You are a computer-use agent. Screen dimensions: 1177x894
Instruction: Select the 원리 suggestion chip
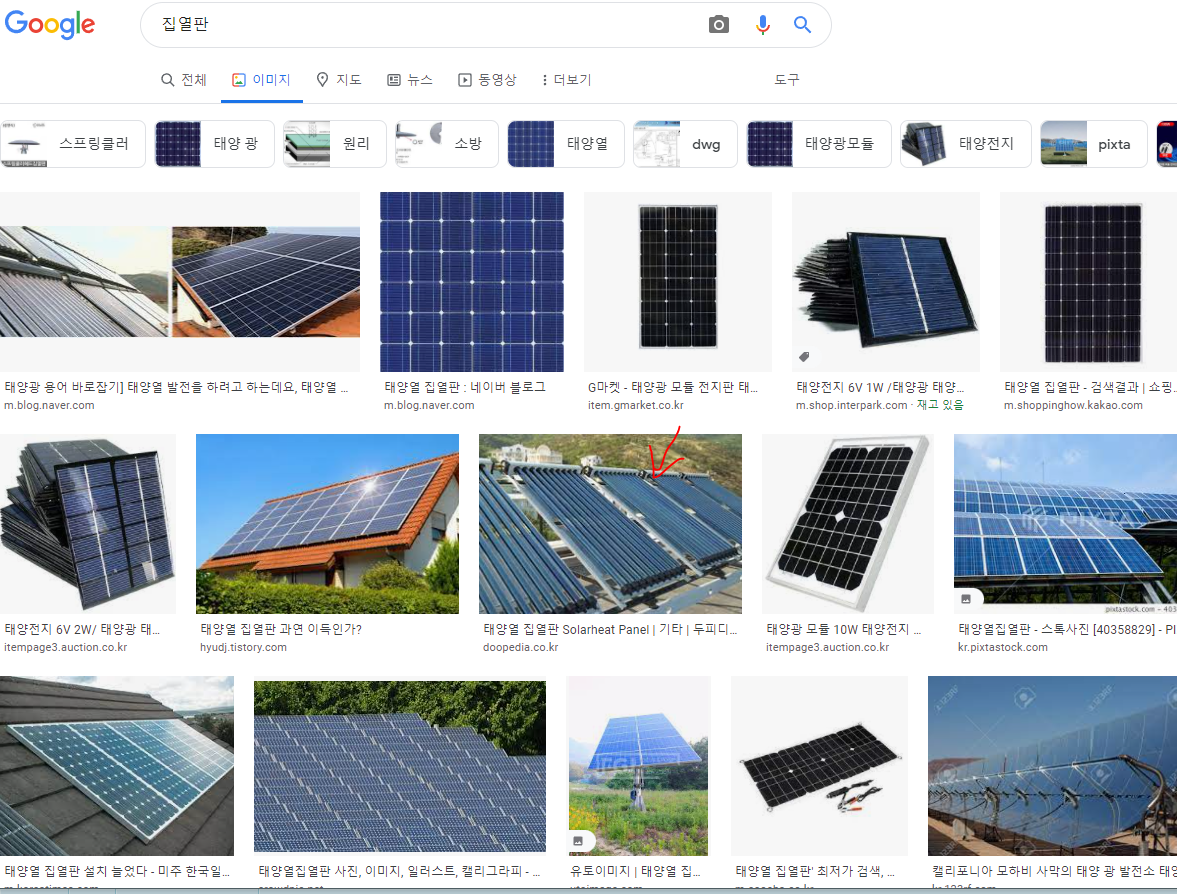335,143
